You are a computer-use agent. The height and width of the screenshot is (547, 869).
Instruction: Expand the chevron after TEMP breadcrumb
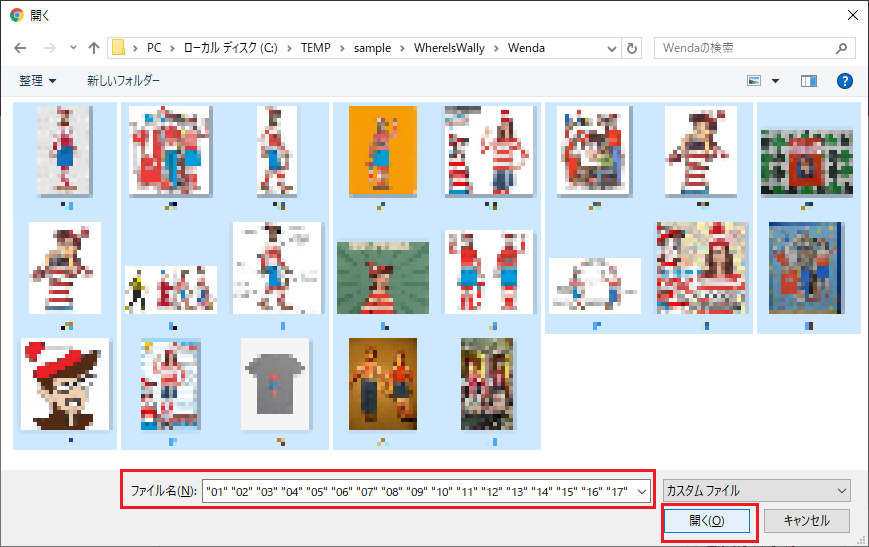[342, 48]
